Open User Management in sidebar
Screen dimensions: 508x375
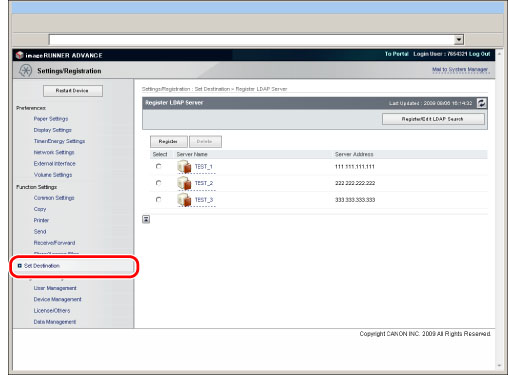pyautogui.click(x=55, y=288)
